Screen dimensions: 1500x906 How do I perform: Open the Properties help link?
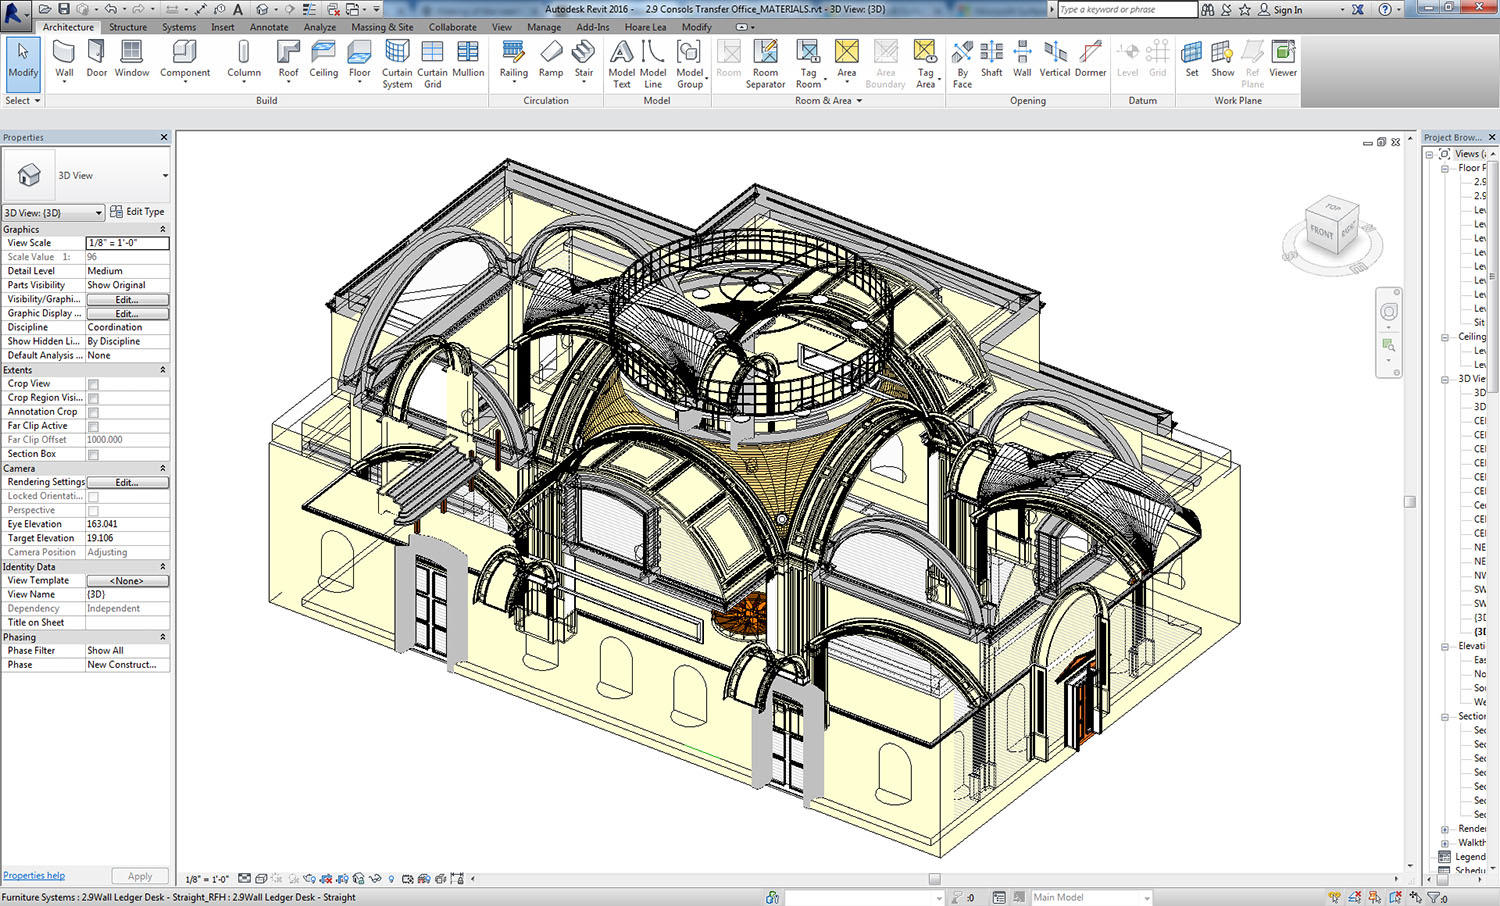[34, 876]
